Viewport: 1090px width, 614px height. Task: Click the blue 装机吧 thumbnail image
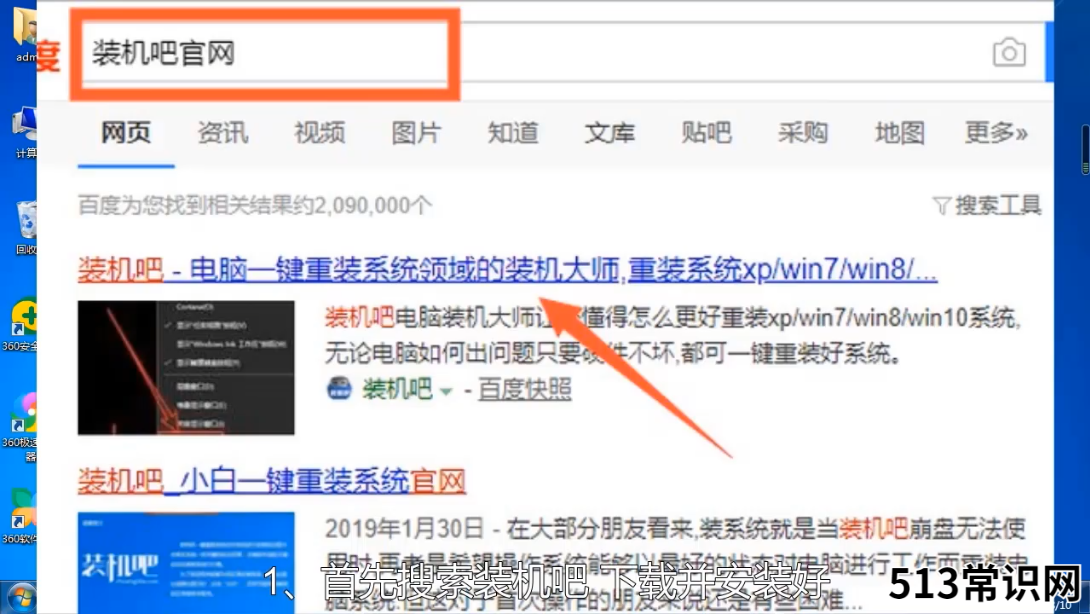tap(186, 563)
